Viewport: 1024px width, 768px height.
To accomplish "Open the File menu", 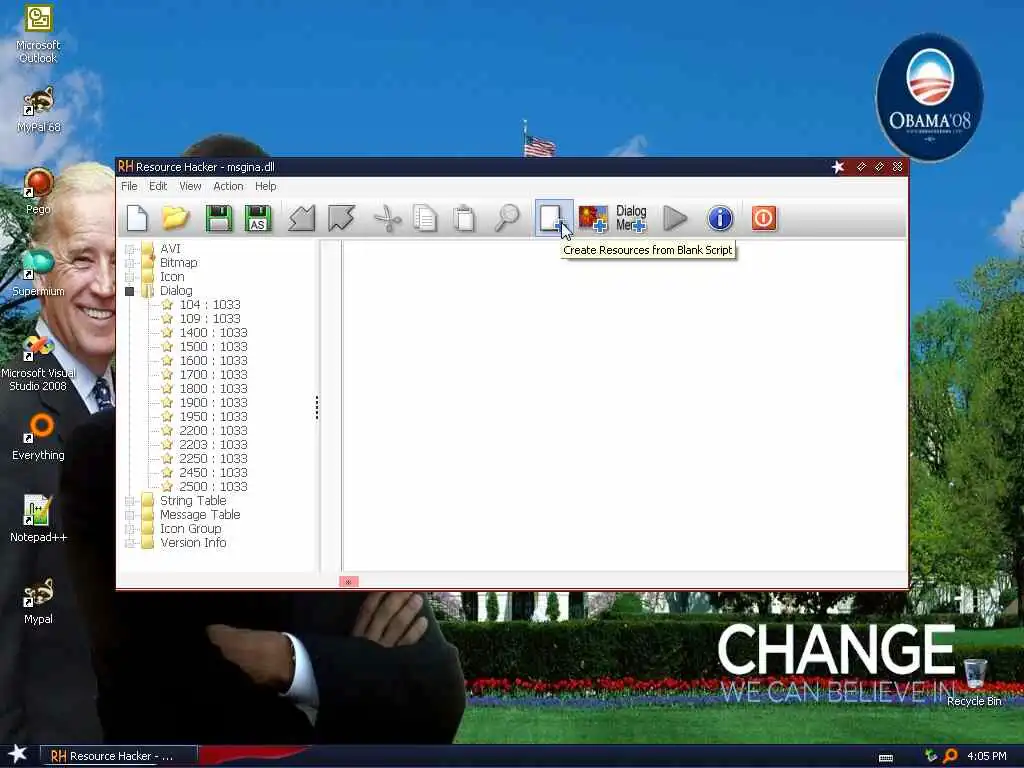I will tap(129, 186).
